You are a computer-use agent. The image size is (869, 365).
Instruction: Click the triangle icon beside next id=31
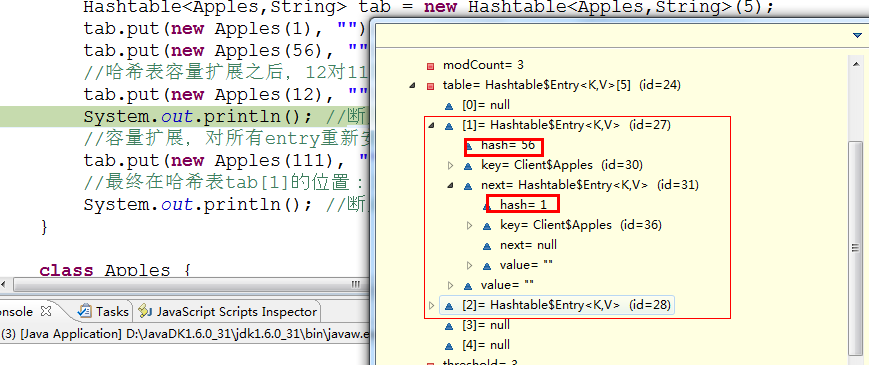pyautogui.click(x=469, y=186)
